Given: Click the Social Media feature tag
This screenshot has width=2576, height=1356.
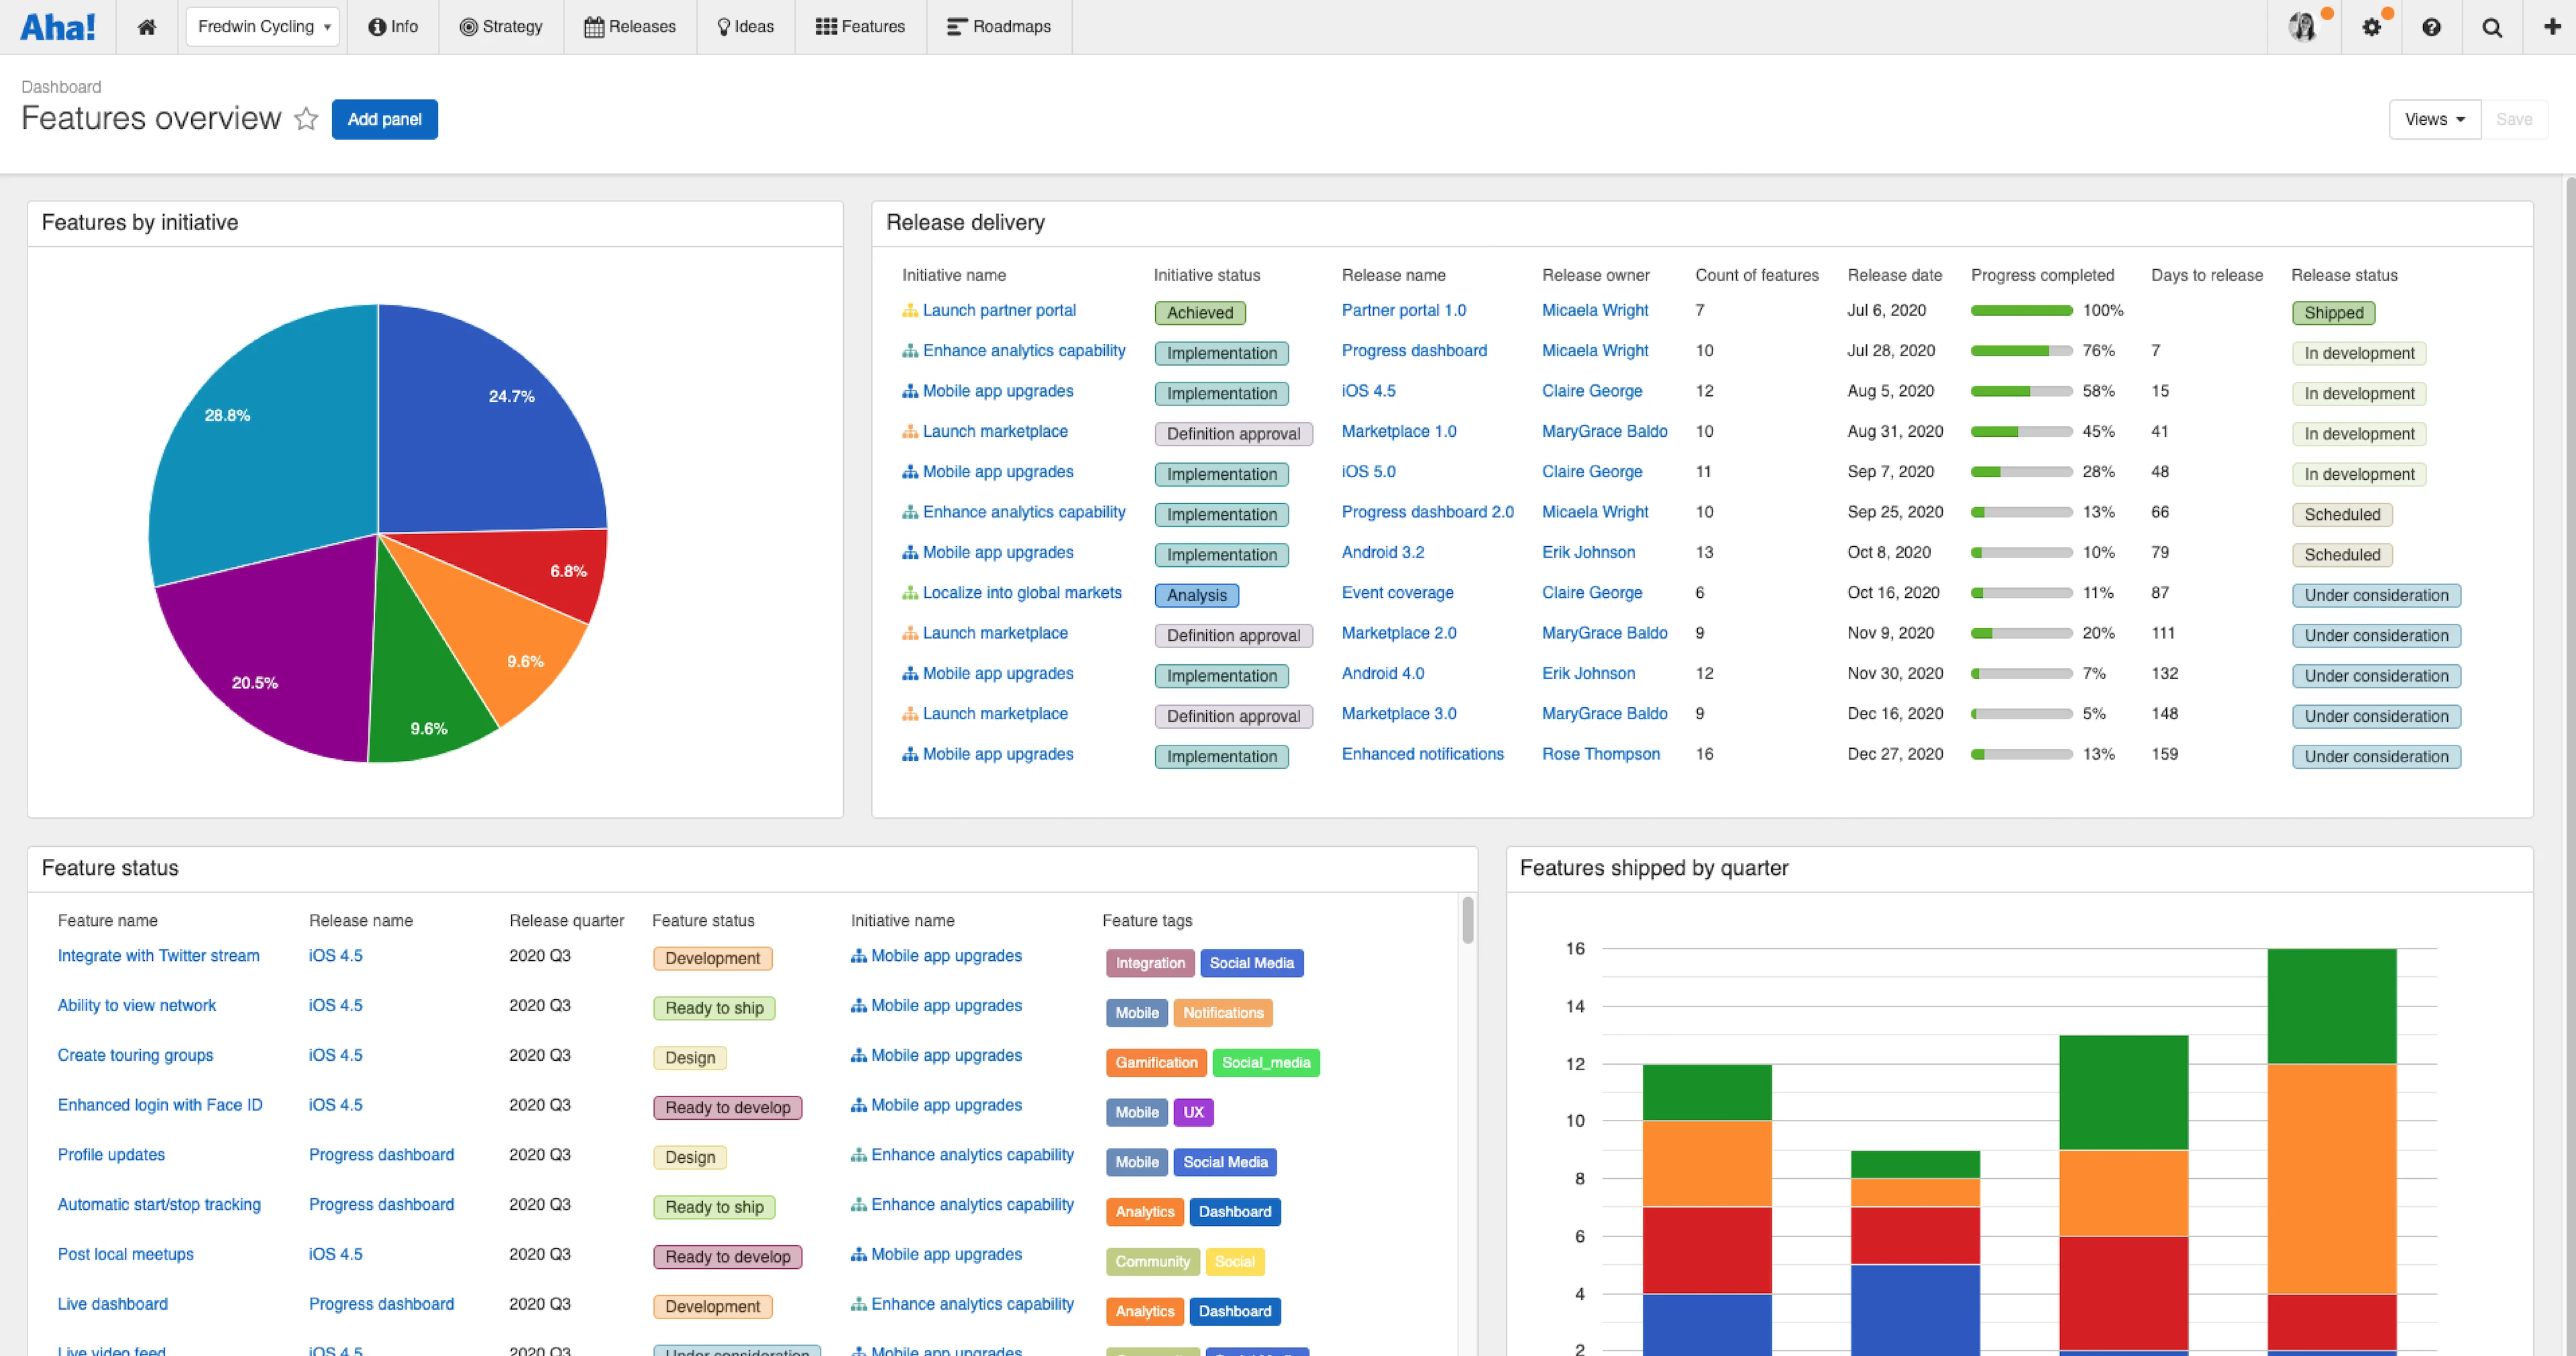Looking at the screenshot, I should click(x=1251, y=963).
